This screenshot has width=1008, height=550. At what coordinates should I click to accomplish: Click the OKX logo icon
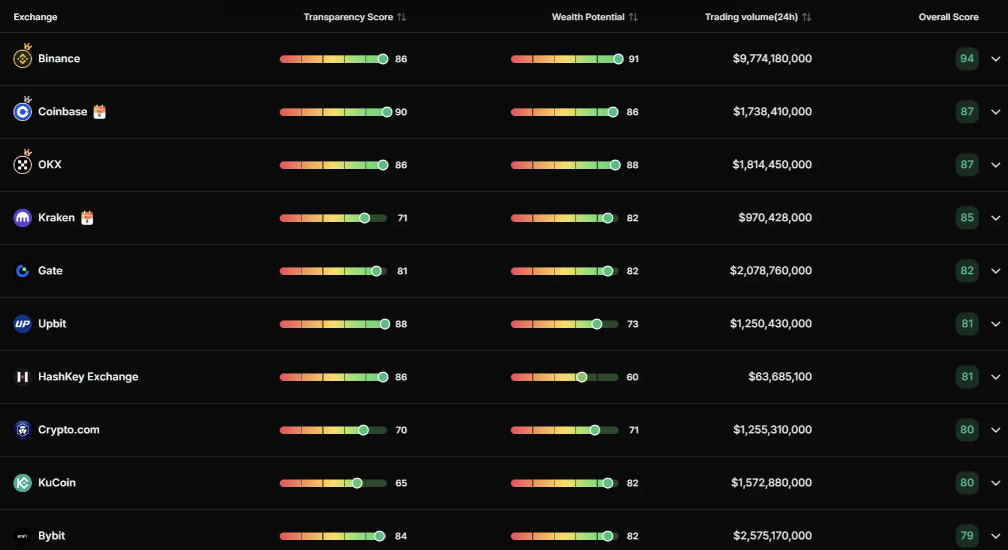pyautogui.click(x=22, y=164)
